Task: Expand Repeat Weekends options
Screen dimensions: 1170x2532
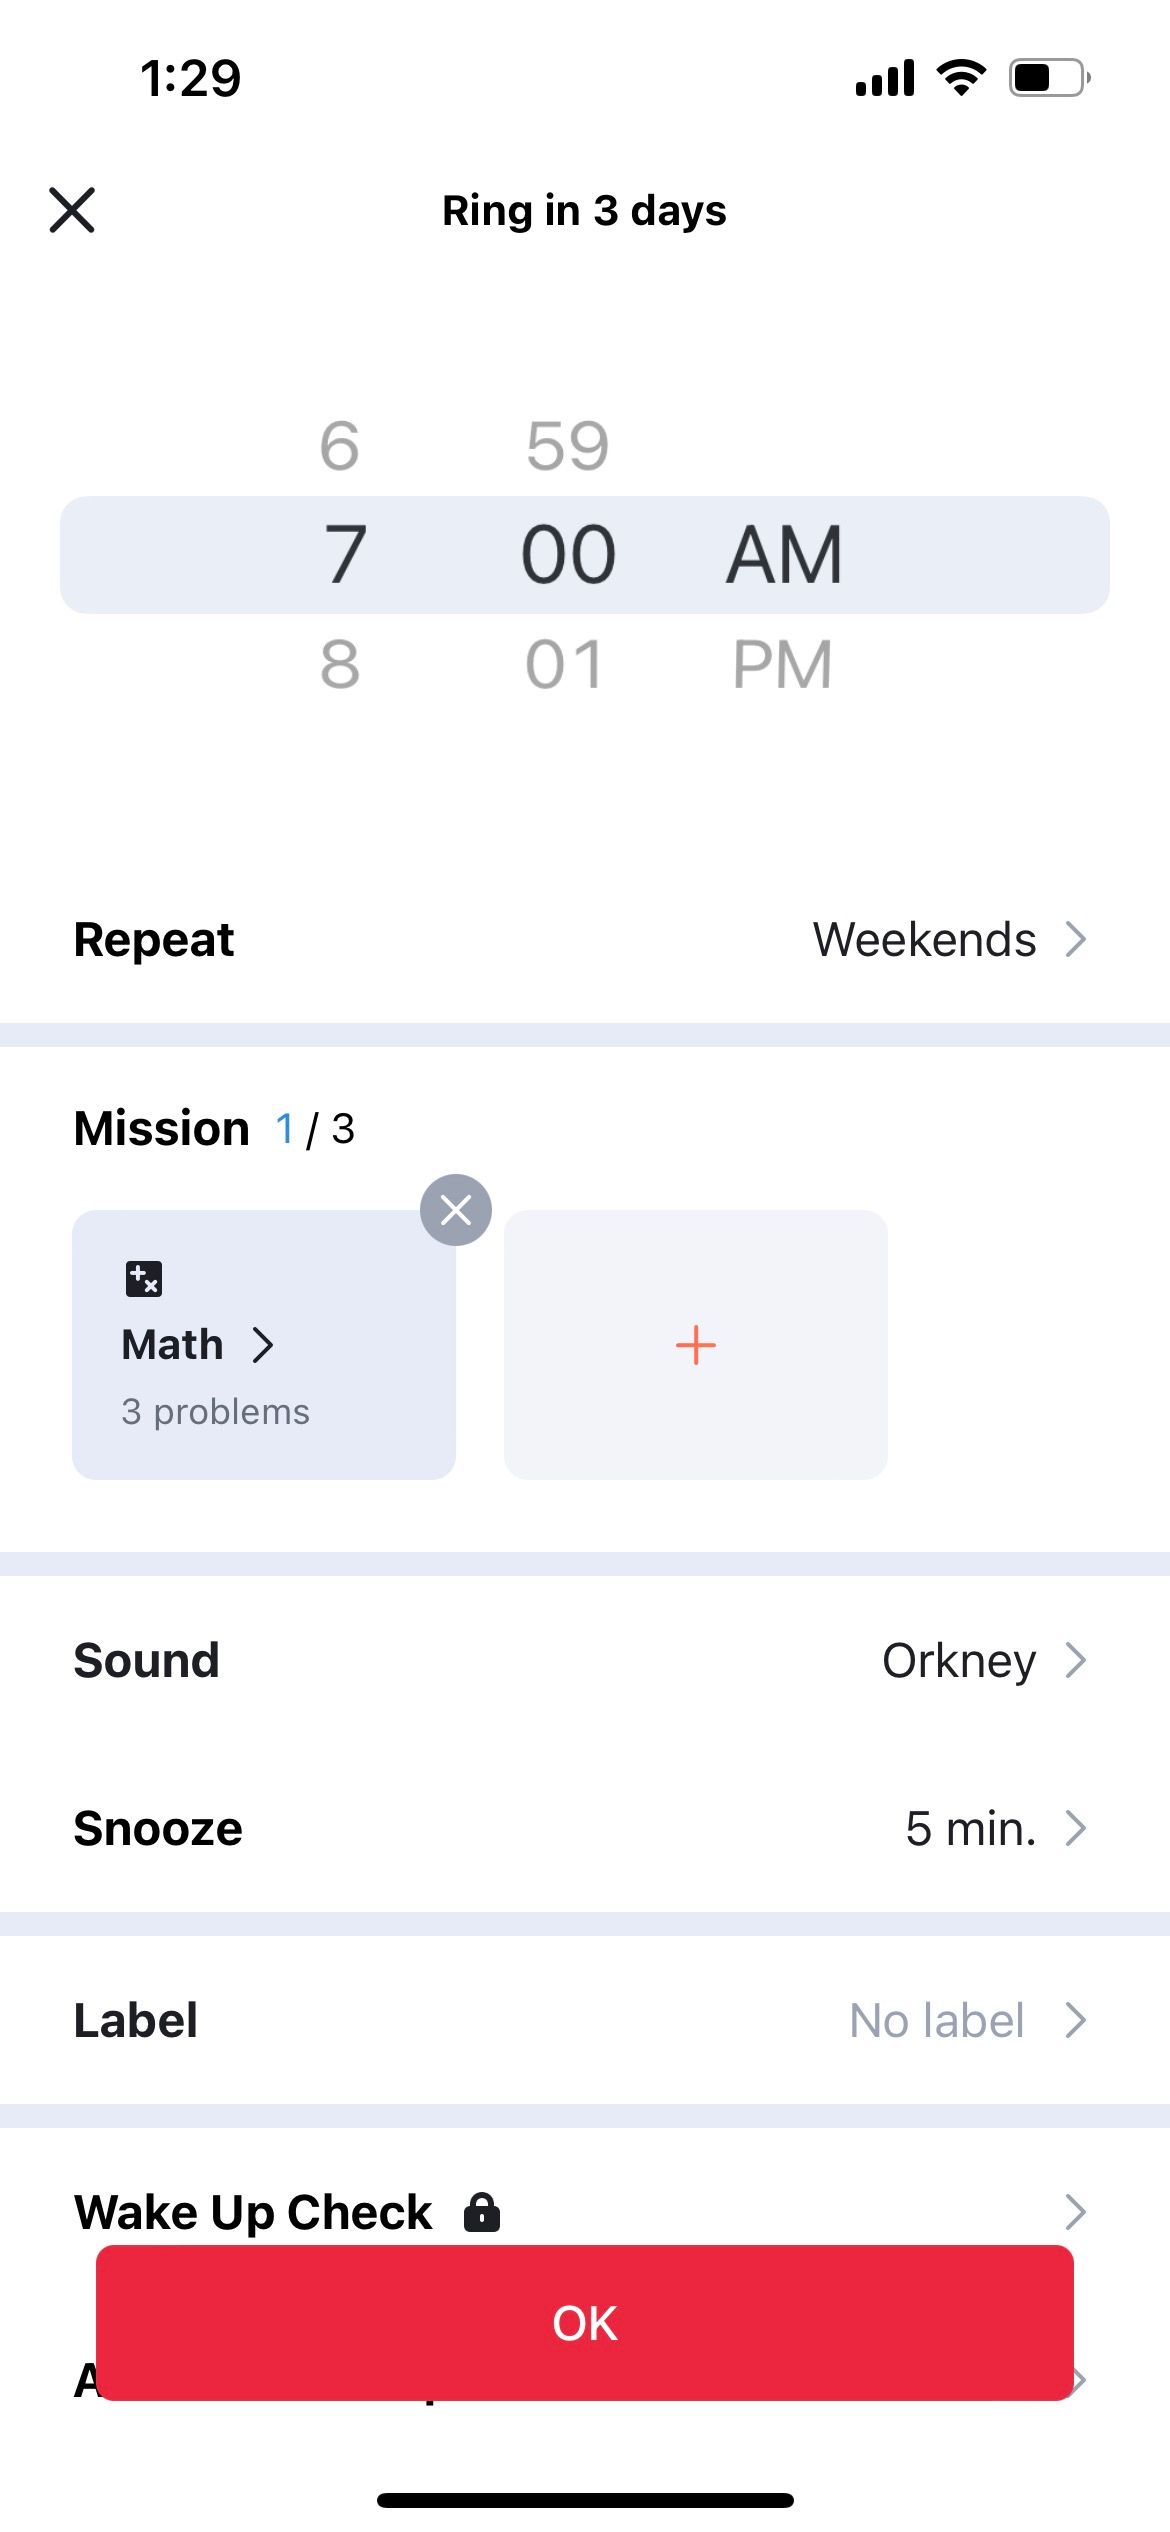Action: click(x=948, y=940)
